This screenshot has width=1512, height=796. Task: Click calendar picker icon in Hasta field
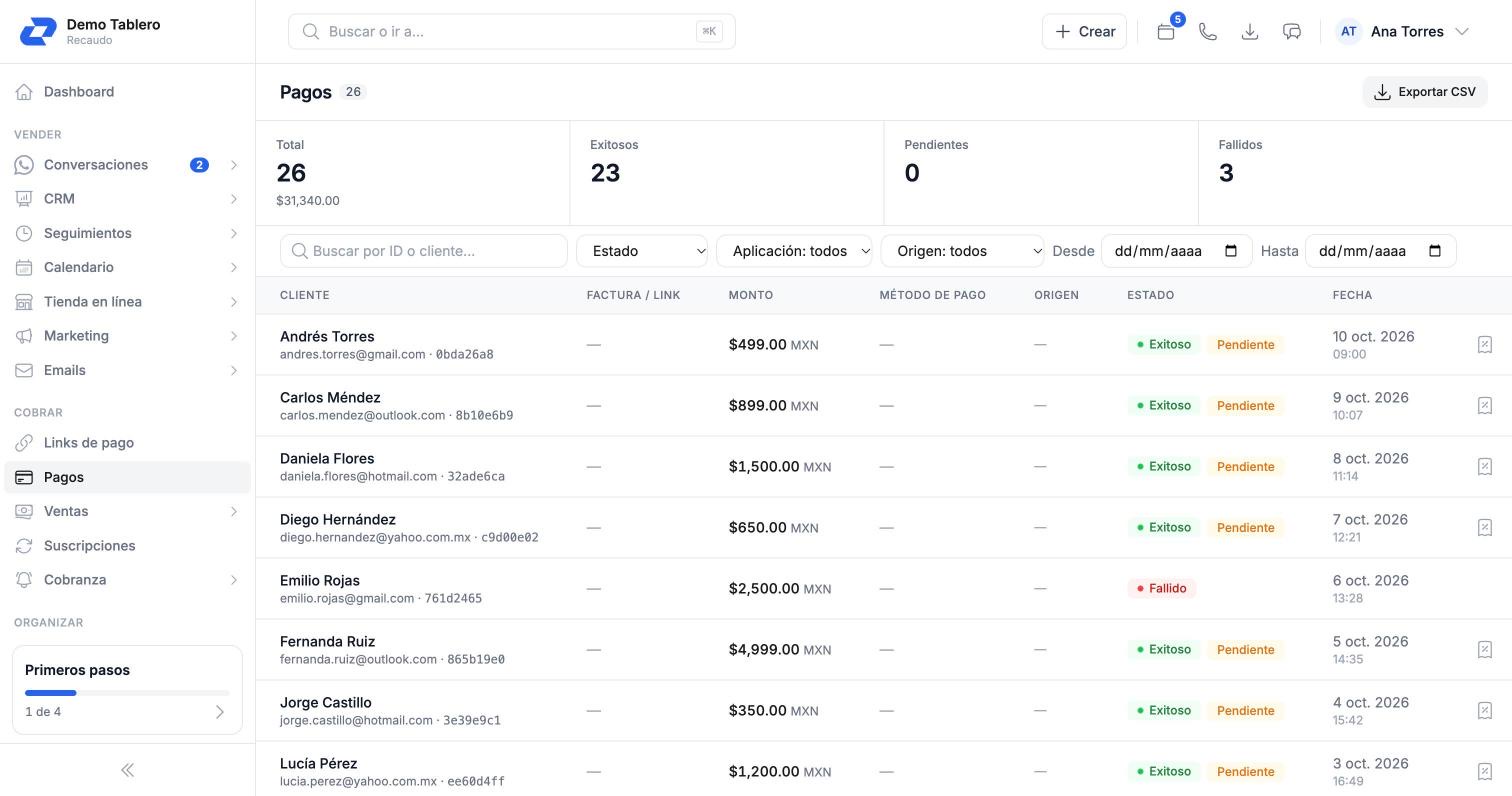pos(1435,251)
